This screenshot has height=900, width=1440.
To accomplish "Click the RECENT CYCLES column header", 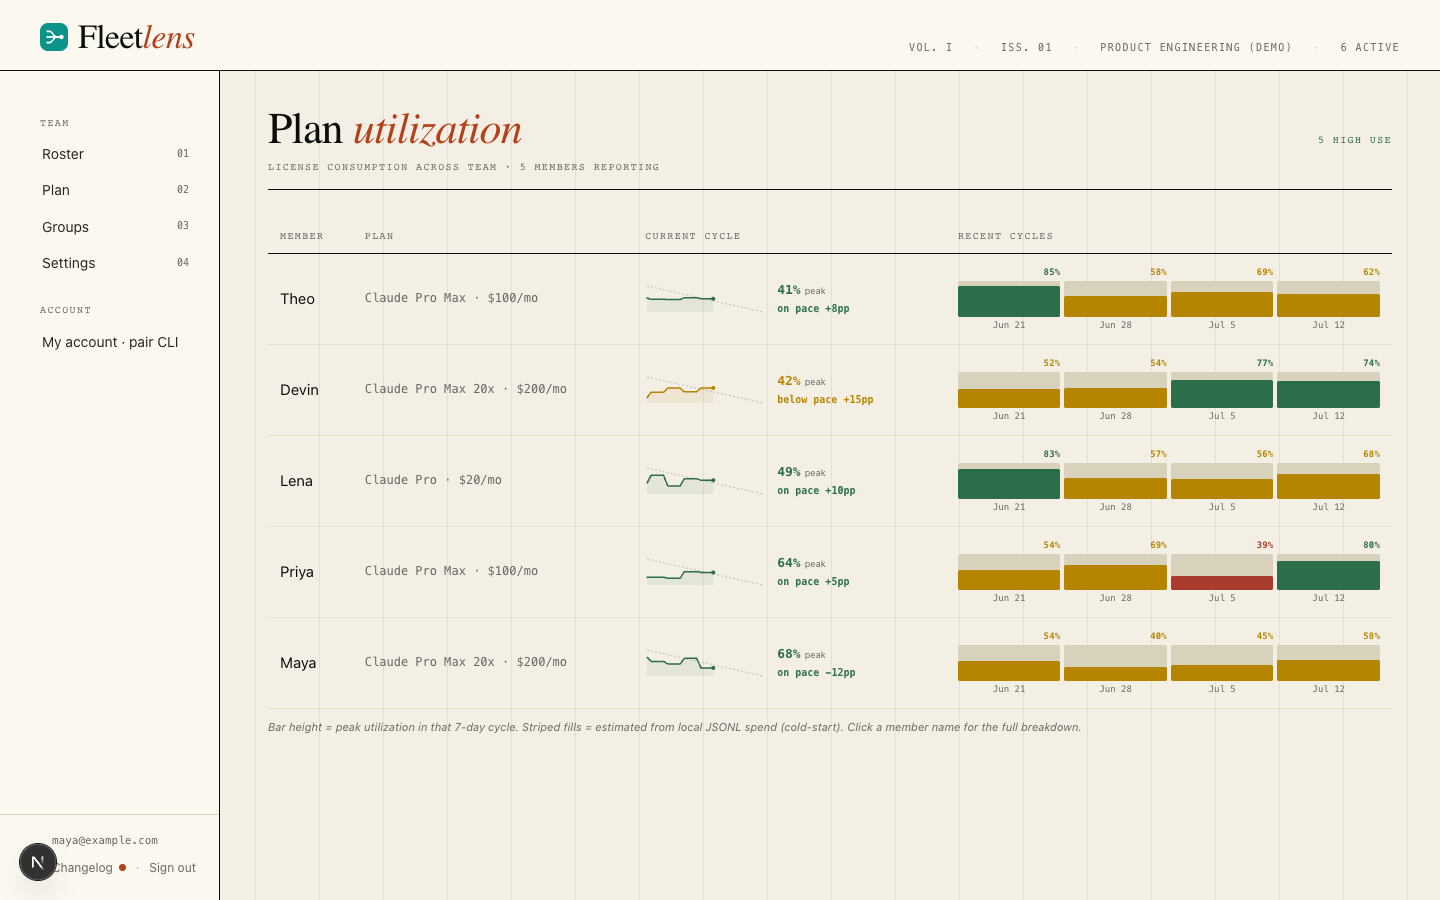I will pyautogui.click(x=1005, y=236).
